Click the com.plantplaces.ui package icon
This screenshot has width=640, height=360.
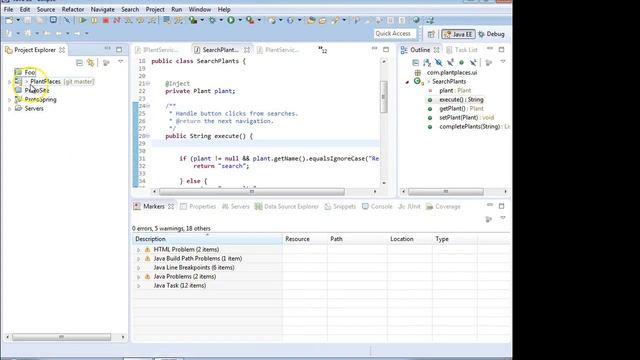point(418,73)
